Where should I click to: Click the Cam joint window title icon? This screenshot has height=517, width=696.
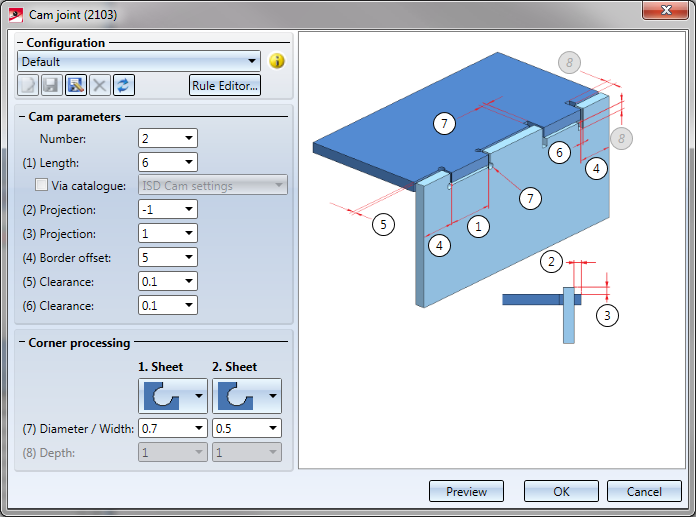[x=16, y=15]
